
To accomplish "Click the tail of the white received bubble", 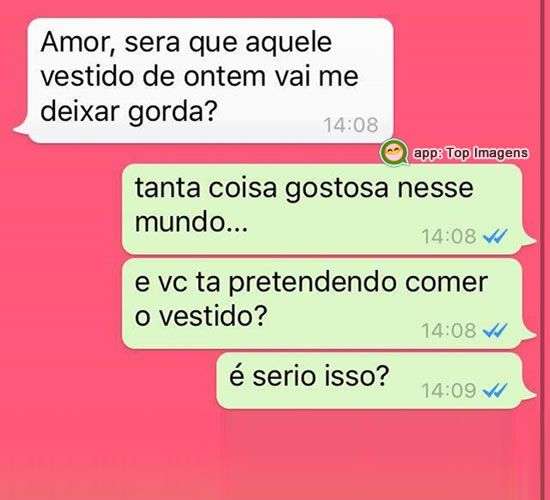I will [22, 129].
